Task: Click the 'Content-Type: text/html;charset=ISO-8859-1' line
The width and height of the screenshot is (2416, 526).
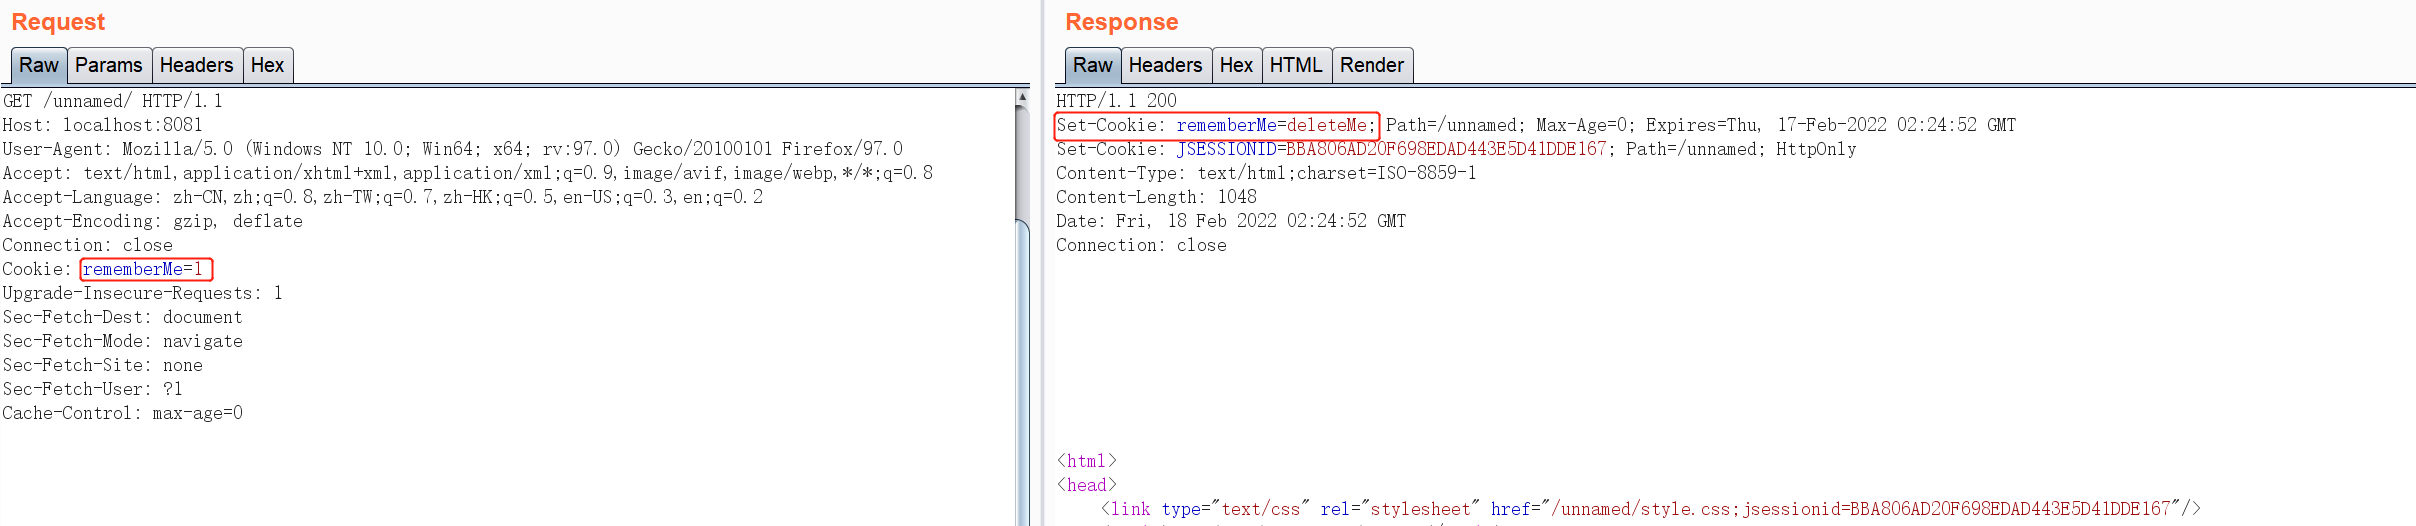Action: pos(1267,173)
